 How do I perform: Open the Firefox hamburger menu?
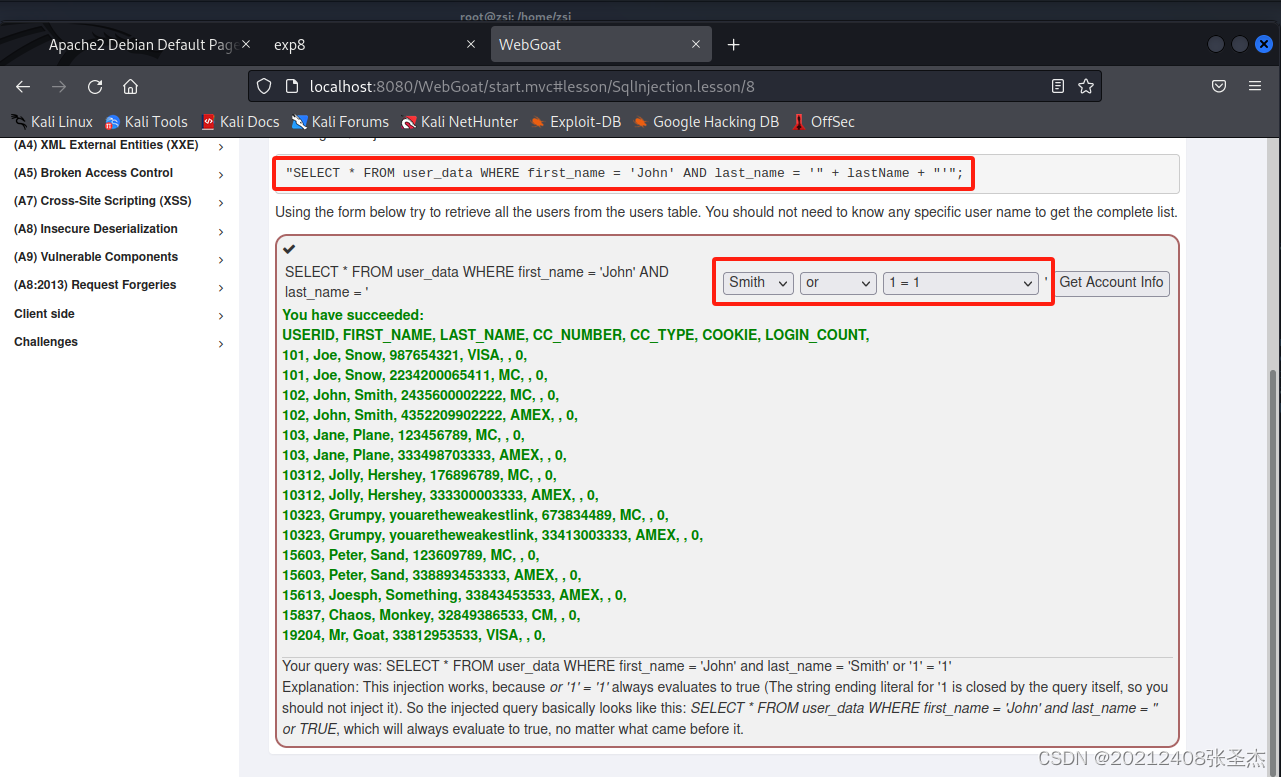(1255, 87)
